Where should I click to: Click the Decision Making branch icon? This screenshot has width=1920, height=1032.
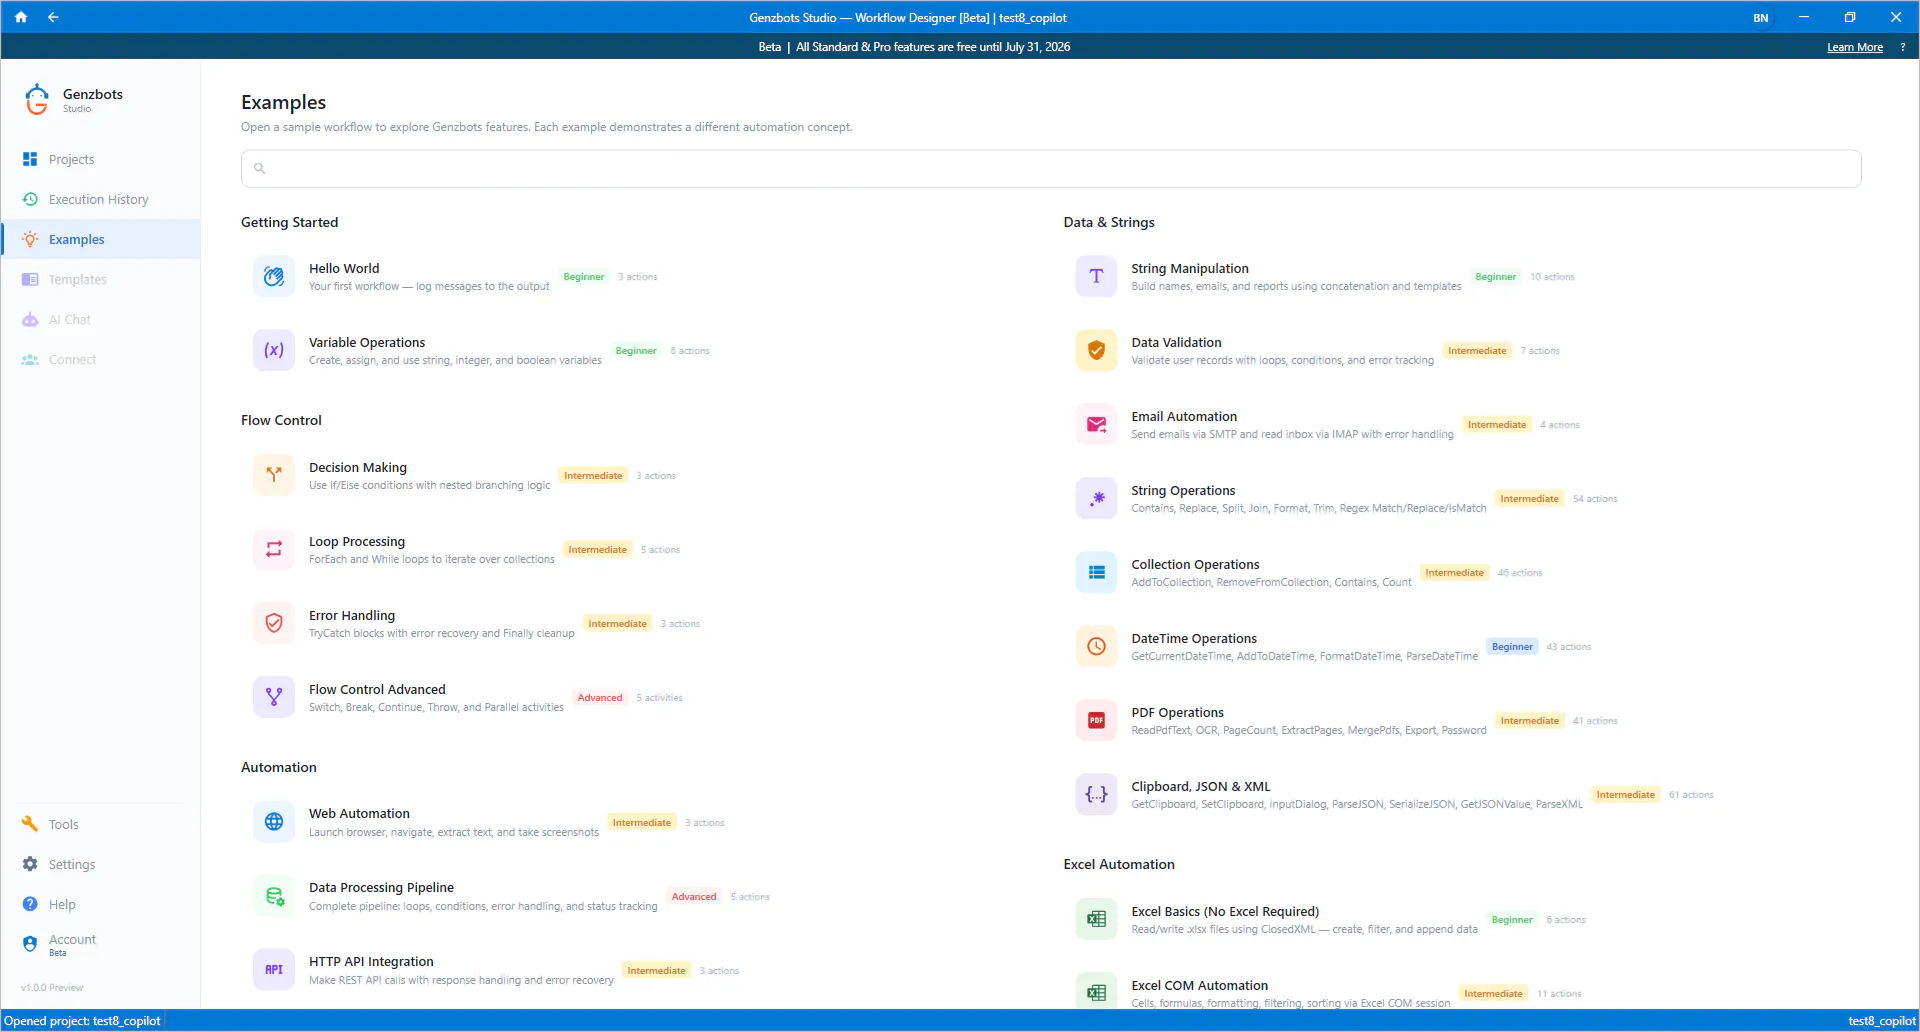[274, 476]
